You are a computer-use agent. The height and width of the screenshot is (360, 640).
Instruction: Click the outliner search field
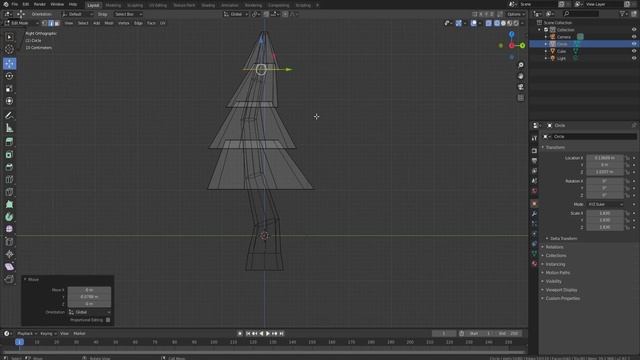point(581,14)
